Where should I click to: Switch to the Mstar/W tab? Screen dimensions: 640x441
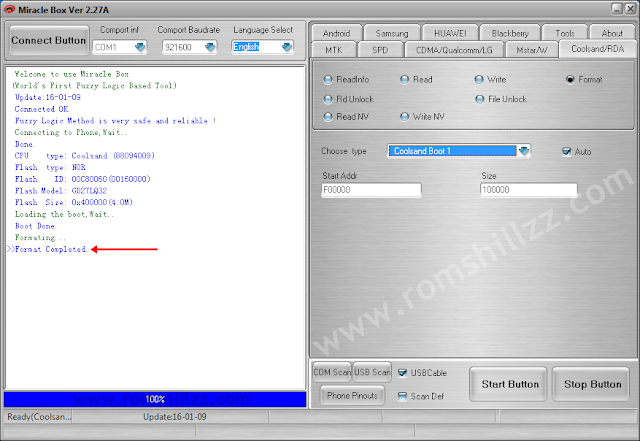531,50
